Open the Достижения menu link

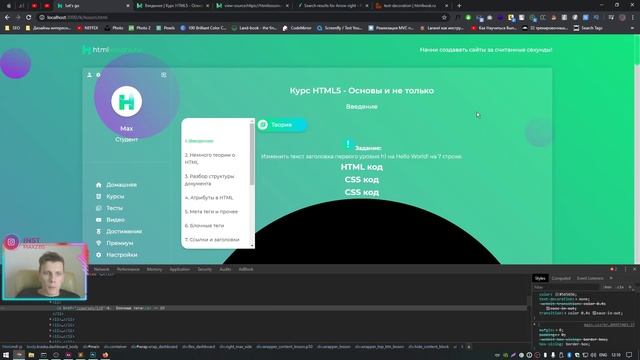tap(124, 231)
